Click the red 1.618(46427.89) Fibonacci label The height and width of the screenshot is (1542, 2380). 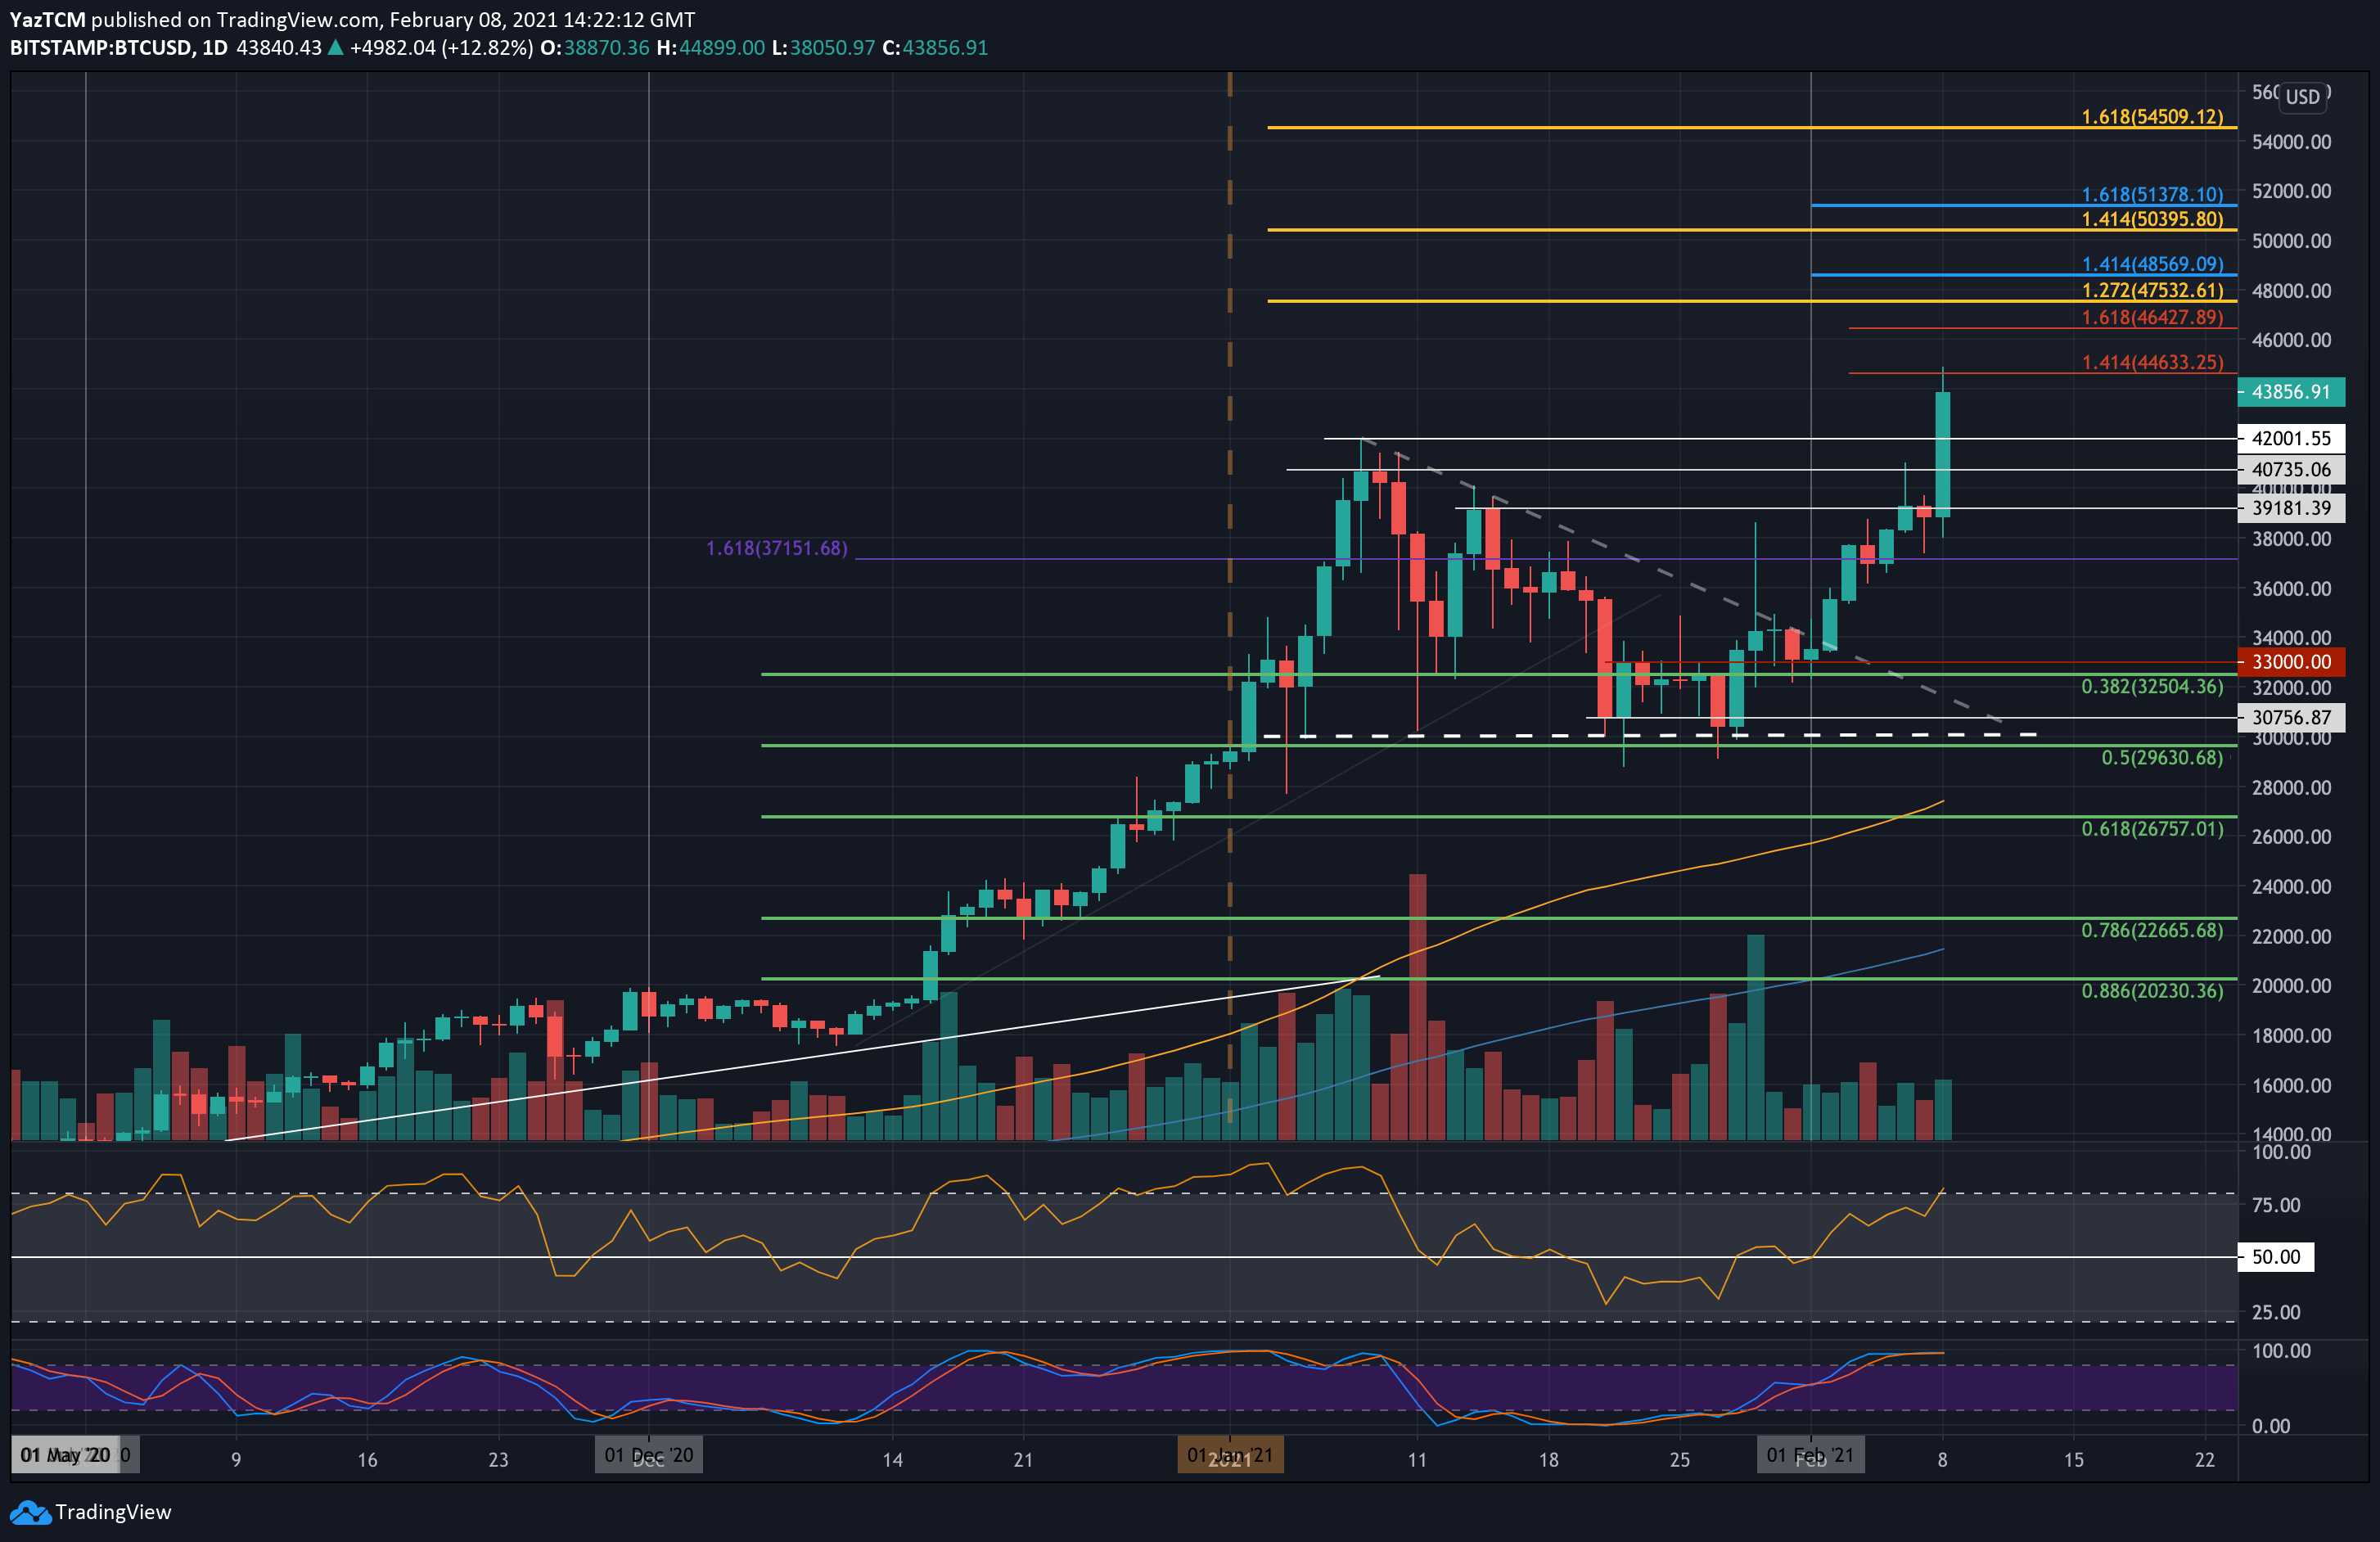pos(2152,317)
